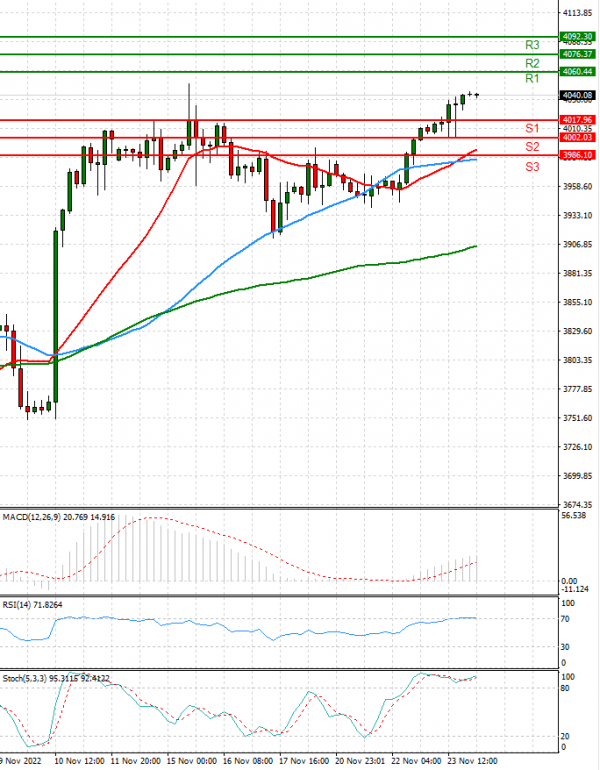Viewport: 600px width, 770px height.
Task: Select the 4076.37 price tag
Action: 578,54
